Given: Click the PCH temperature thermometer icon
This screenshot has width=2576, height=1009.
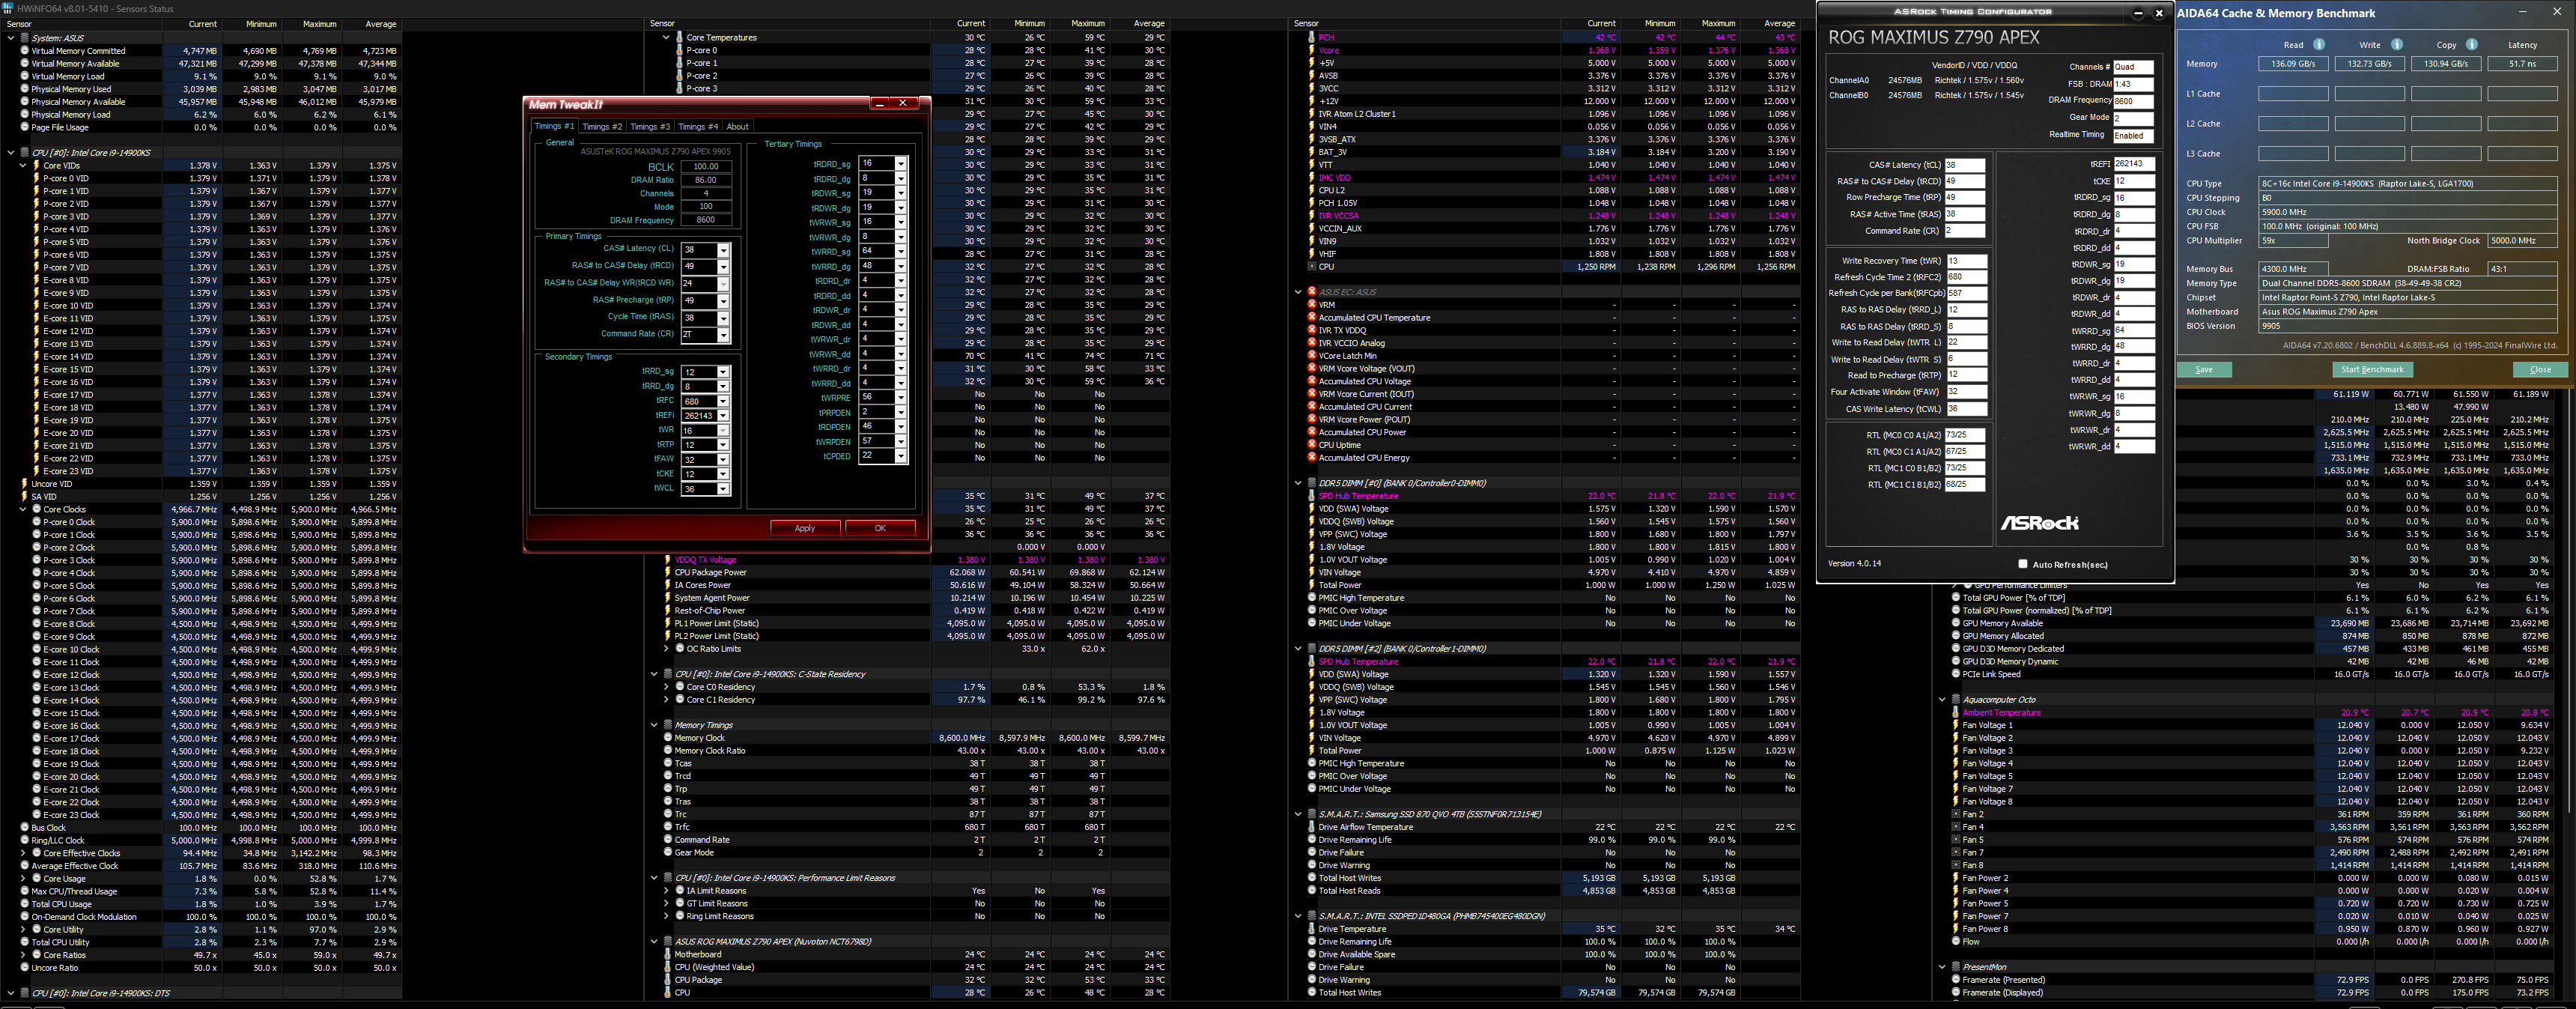Looking at the screenshot, I should pyautogui.click(x=1311, y=37).
